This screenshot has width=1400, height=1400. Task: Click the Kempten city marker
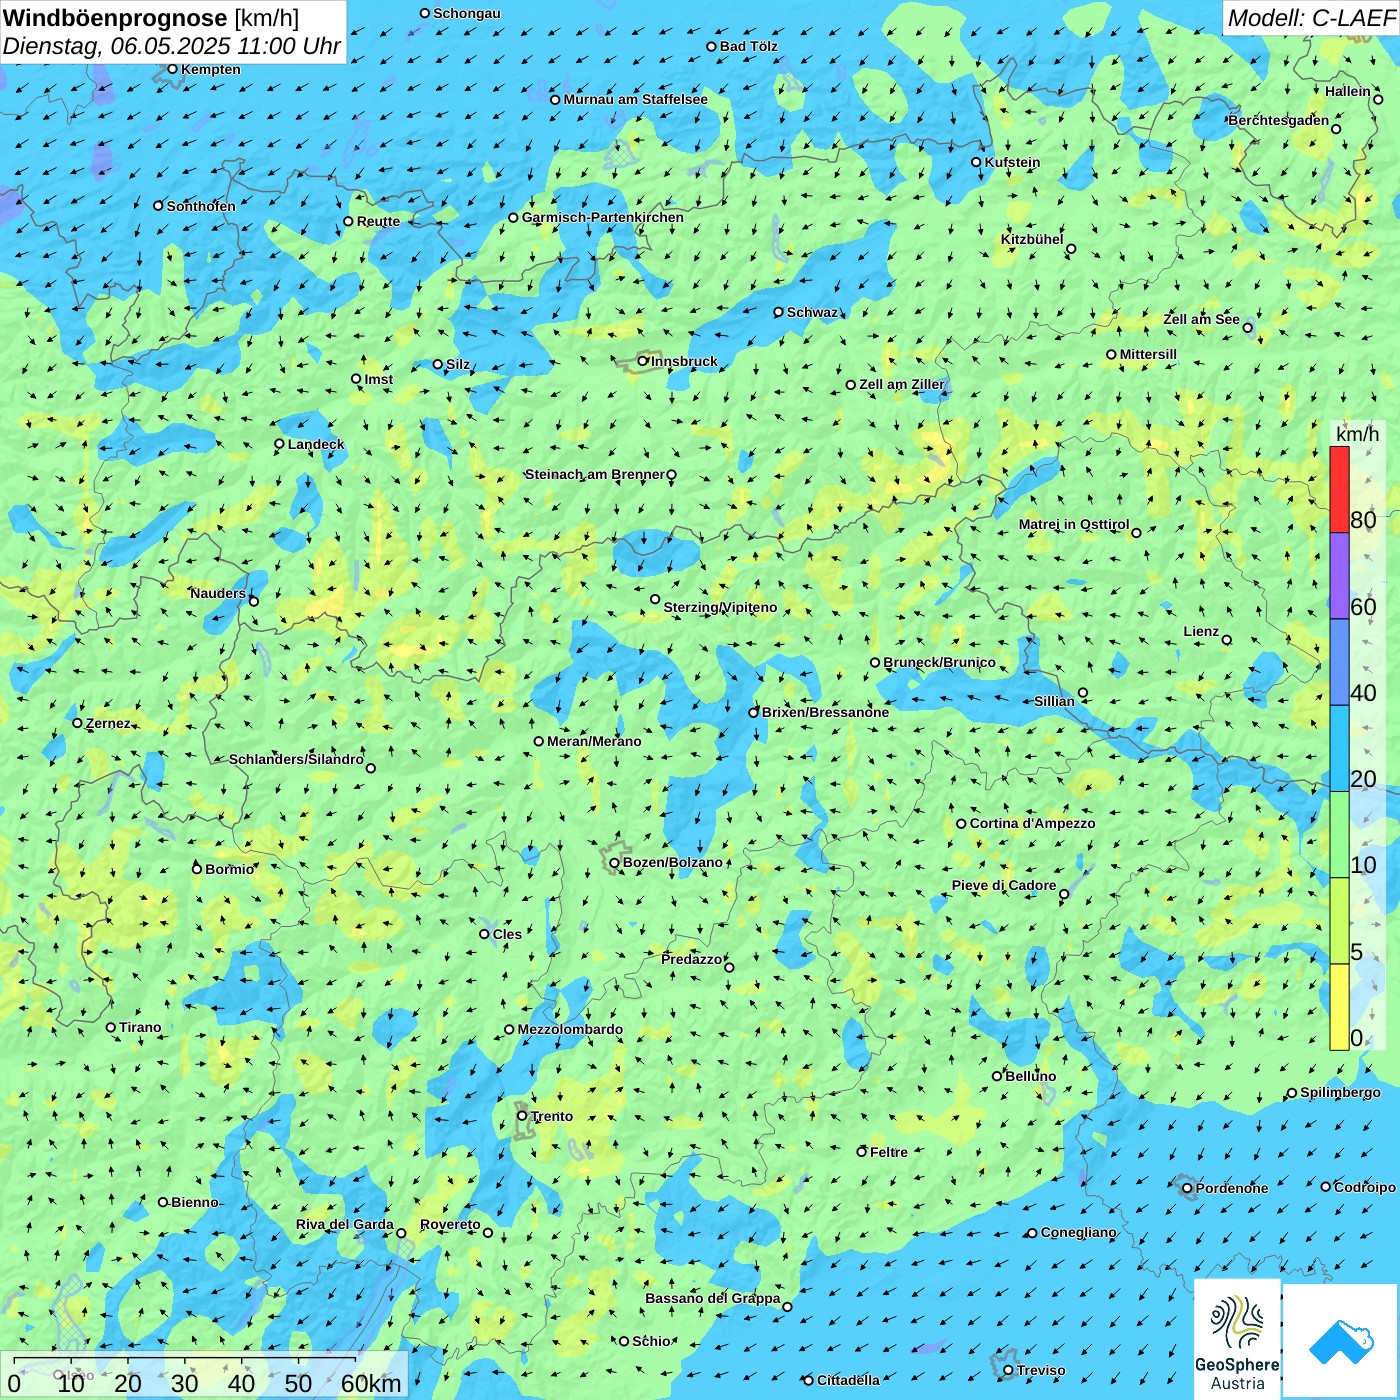[173, 69]
